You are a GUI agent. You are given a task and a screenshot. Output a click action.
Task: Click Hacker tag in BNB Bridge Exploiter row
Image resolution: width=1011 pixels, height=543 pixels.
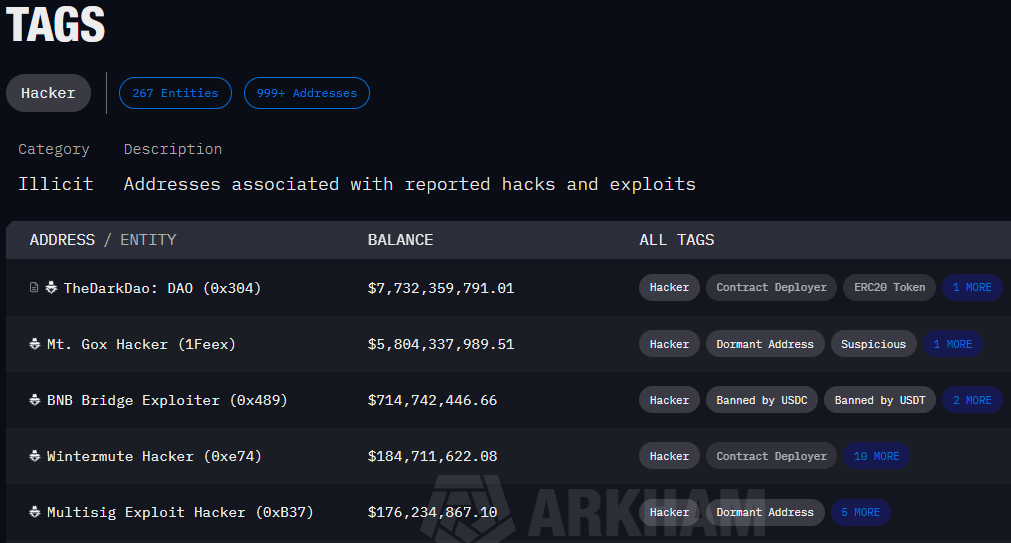click(x=669, y=400)
